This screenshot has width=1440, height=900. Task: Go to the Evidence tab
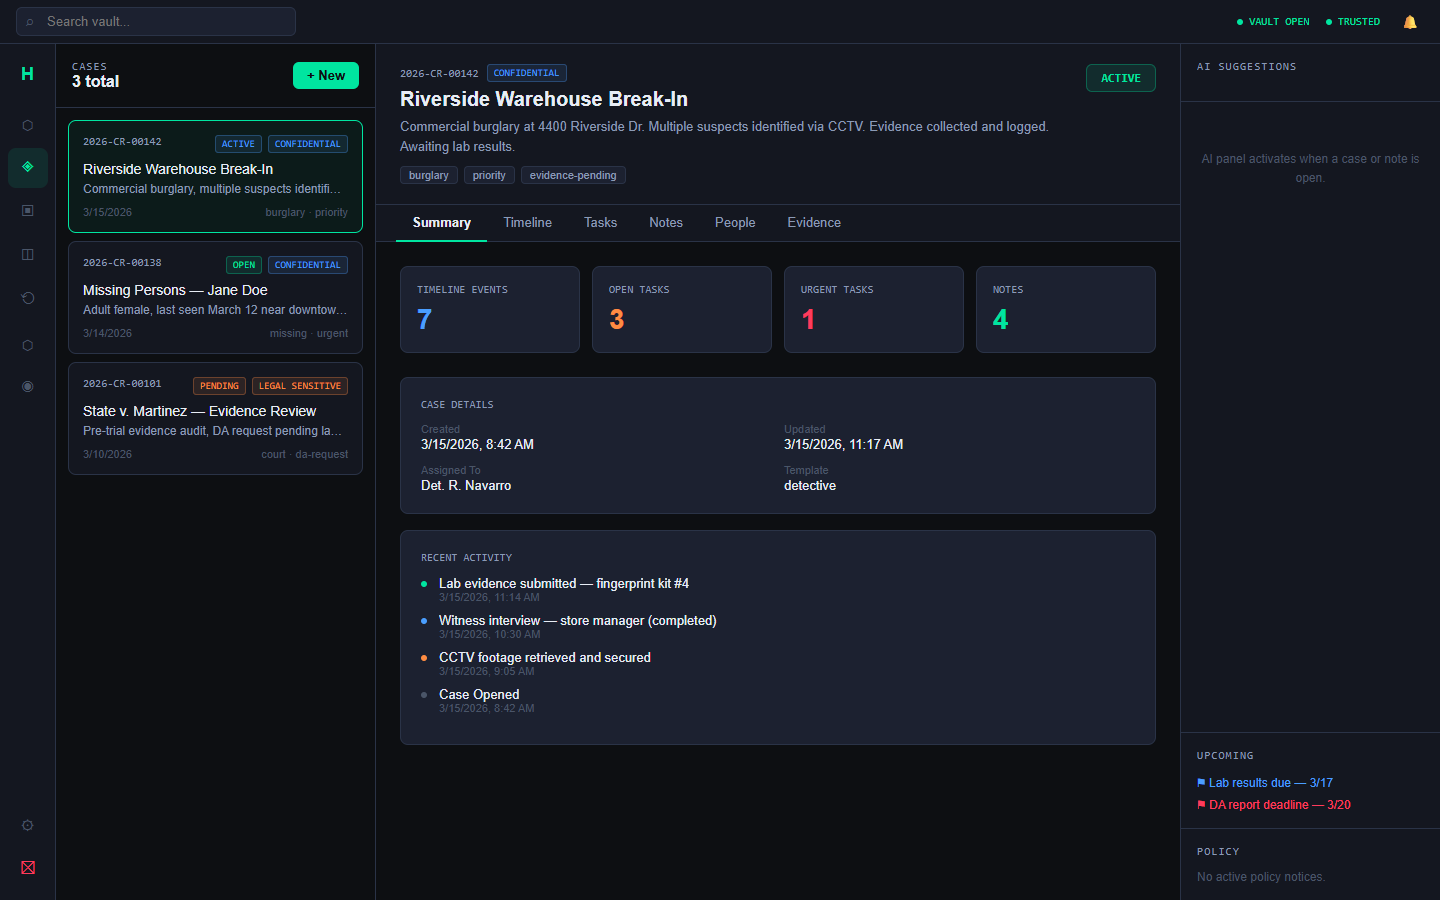(813, 223)
